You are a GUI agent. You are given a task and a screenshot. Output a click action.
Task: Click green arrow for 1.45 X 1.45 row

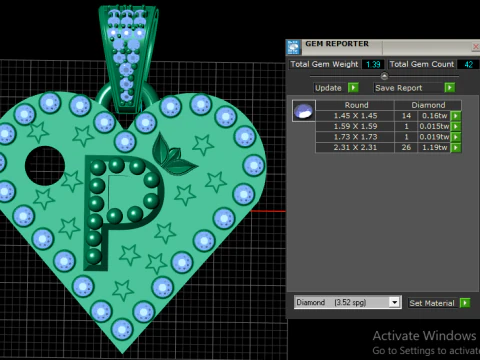tap(456, 116)
